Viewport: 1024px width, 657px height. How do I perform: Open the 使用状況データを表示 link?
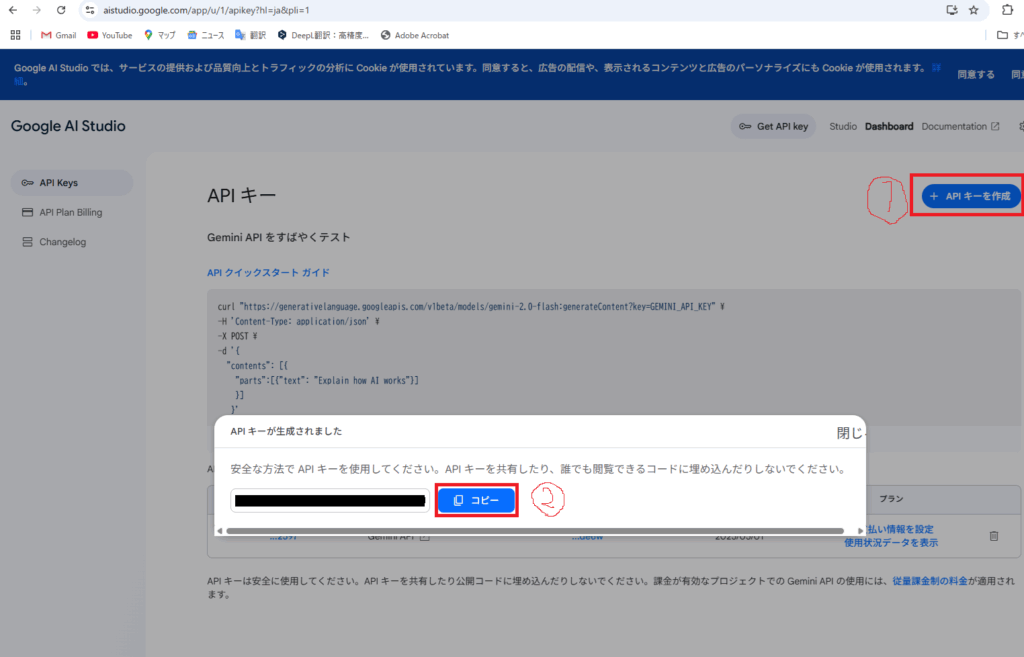tap(891, 543)
